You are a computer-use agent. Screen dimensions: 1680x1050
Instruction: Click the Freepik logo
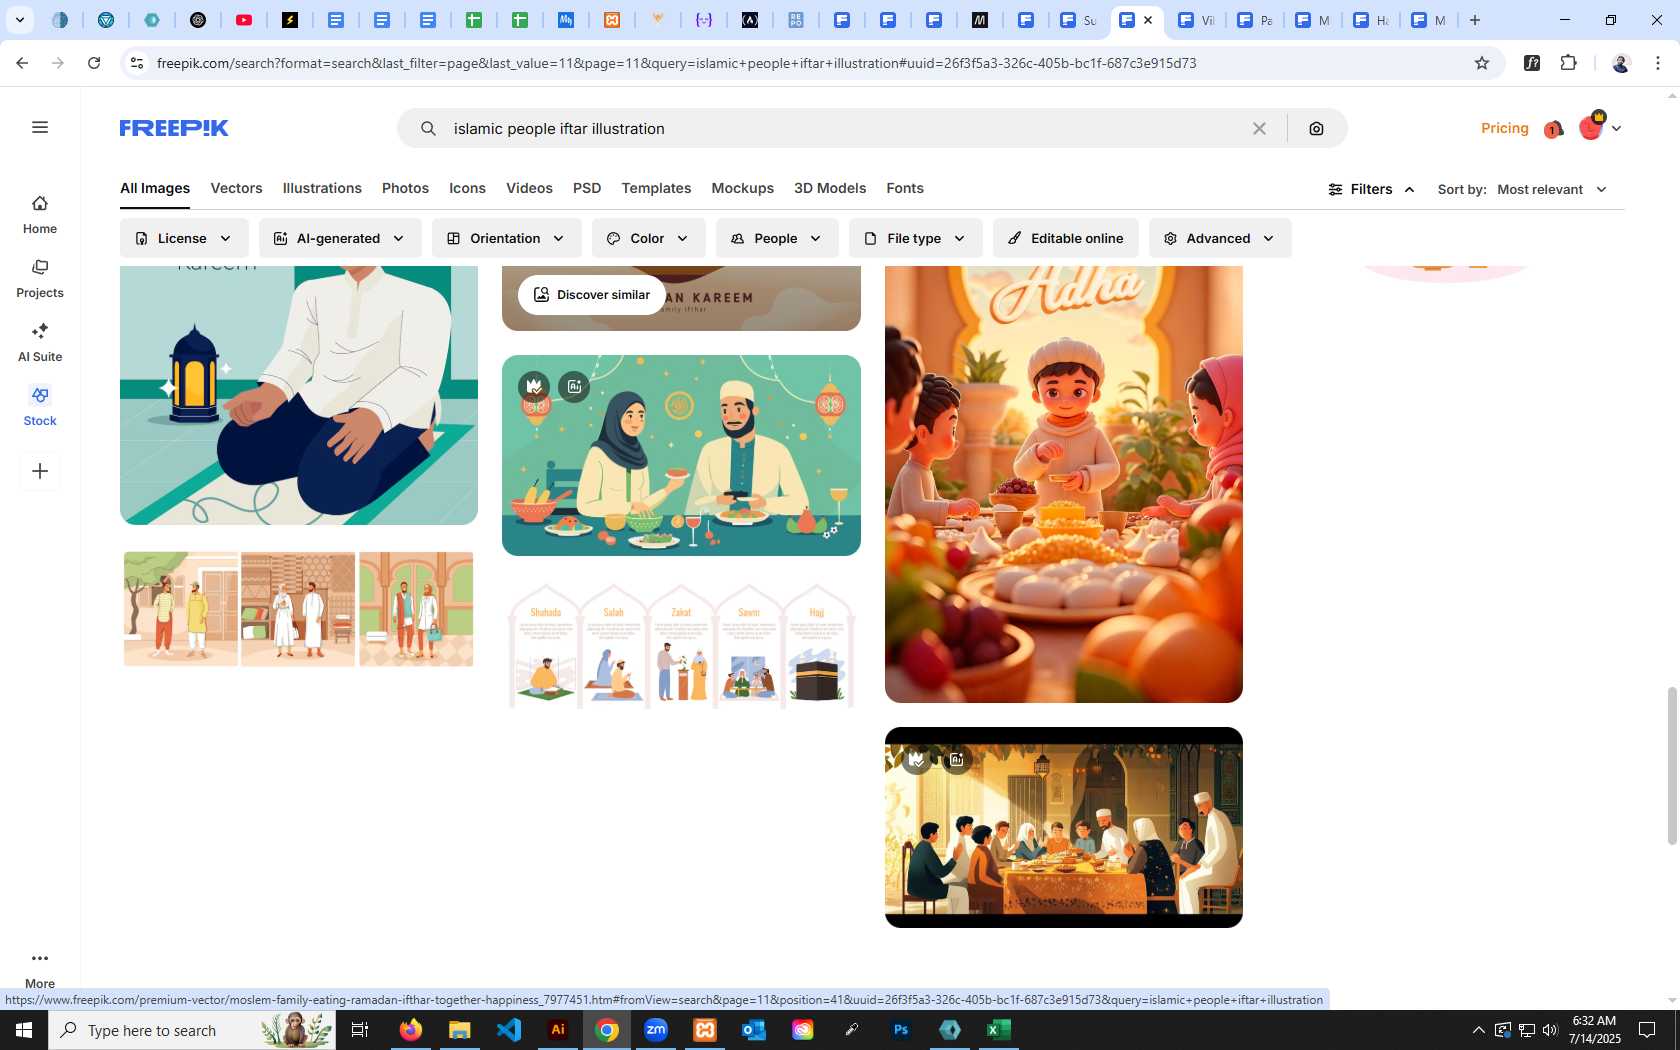click(x=174, y=128)
